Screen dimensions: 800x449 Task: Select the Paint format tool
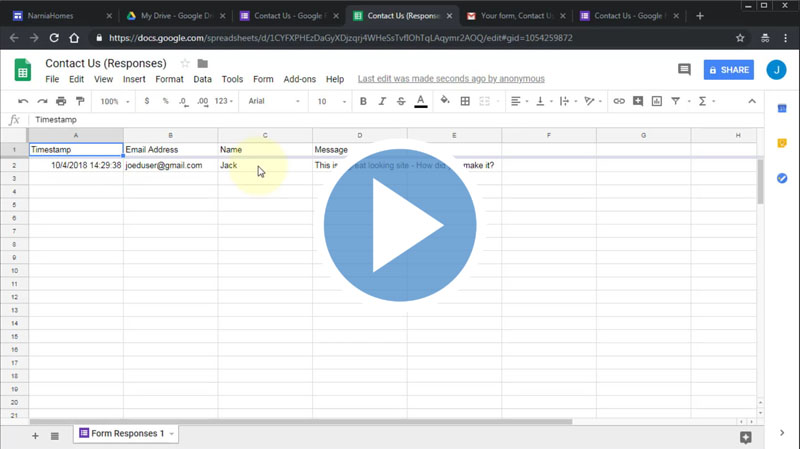(80, 101)
